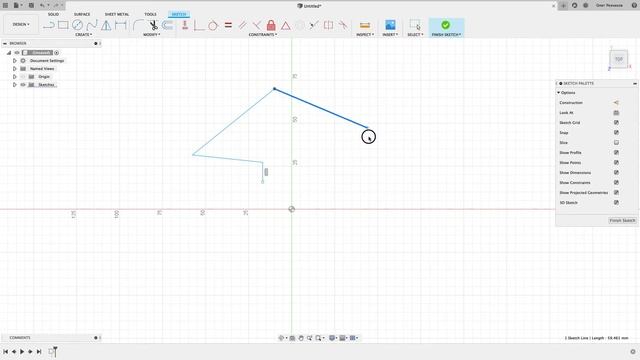
Task: Open the data panel grid icon
Action: click(6, 5)
